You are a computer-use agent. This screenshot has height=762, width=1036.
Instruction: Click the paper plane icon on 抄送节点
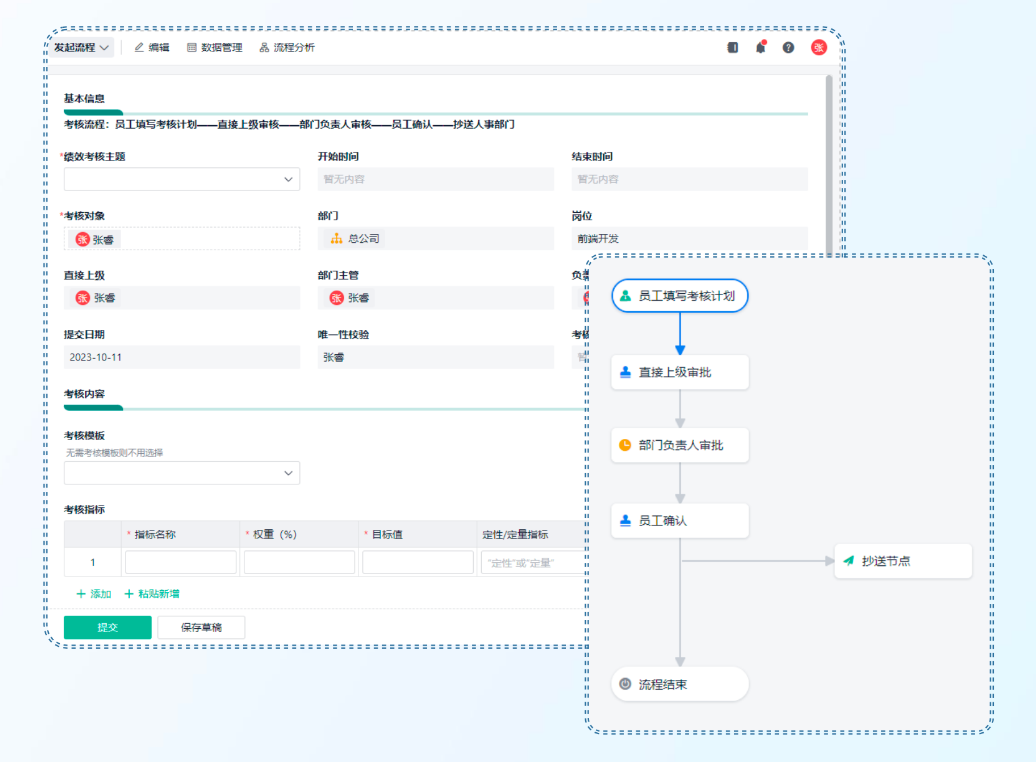848,561
